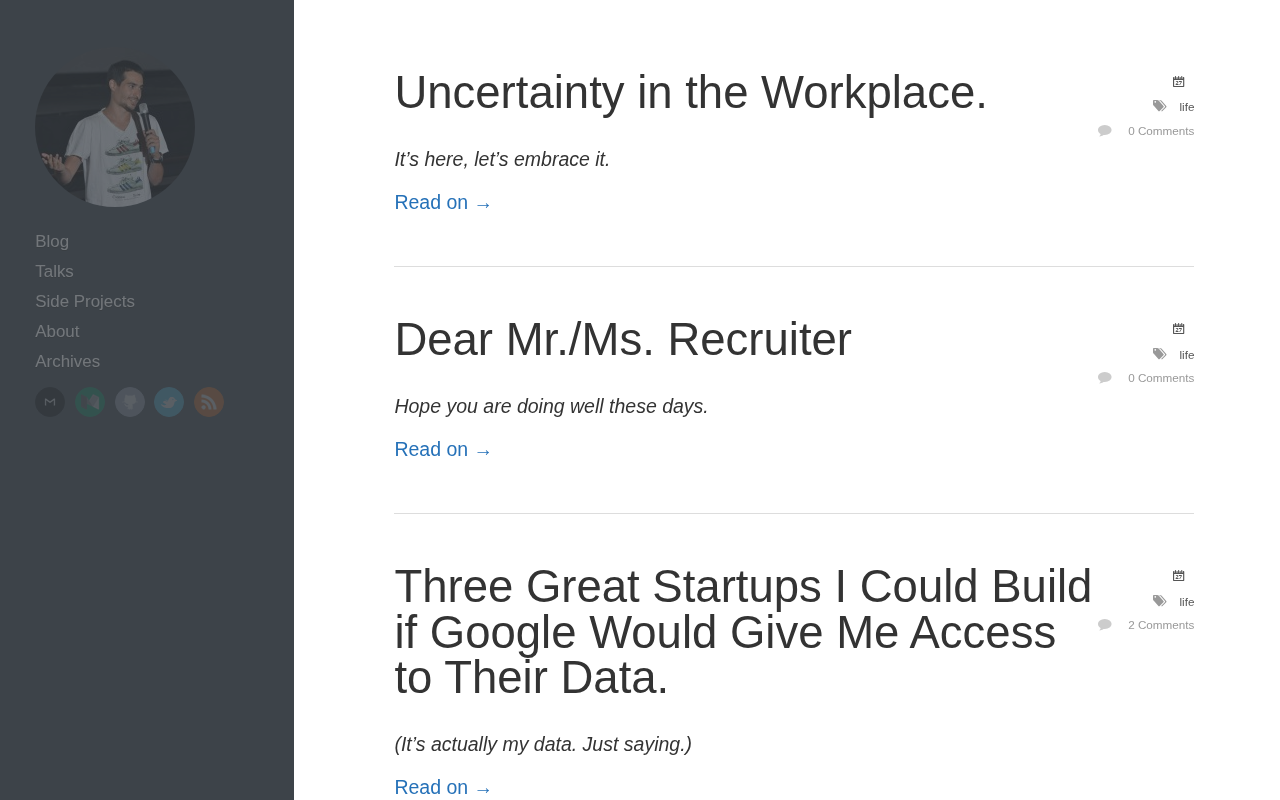Viewport: 1280px width, 800px height.
Task: Open the green Medium icon in sidebar
Action: pos(90,402)
